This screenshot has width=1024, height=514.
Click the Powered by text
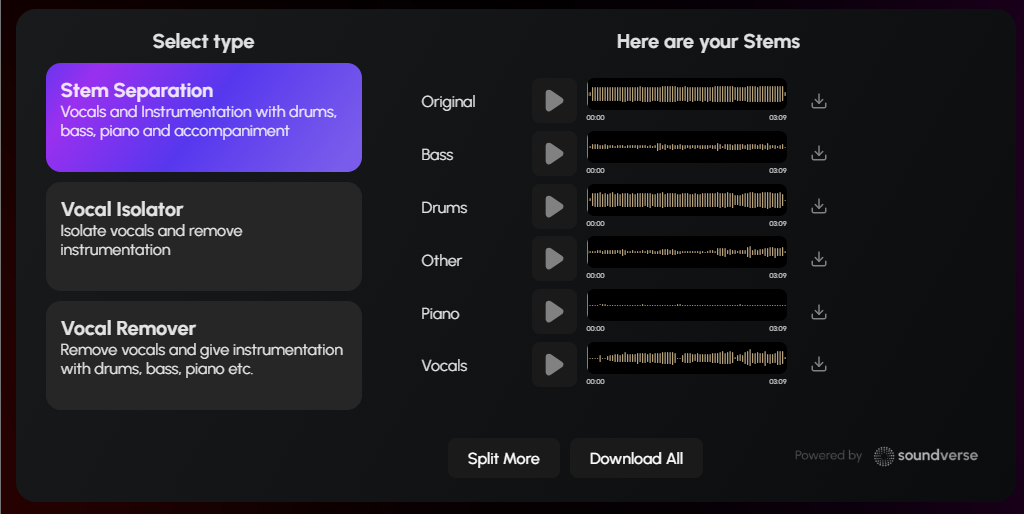click(828, 456)
